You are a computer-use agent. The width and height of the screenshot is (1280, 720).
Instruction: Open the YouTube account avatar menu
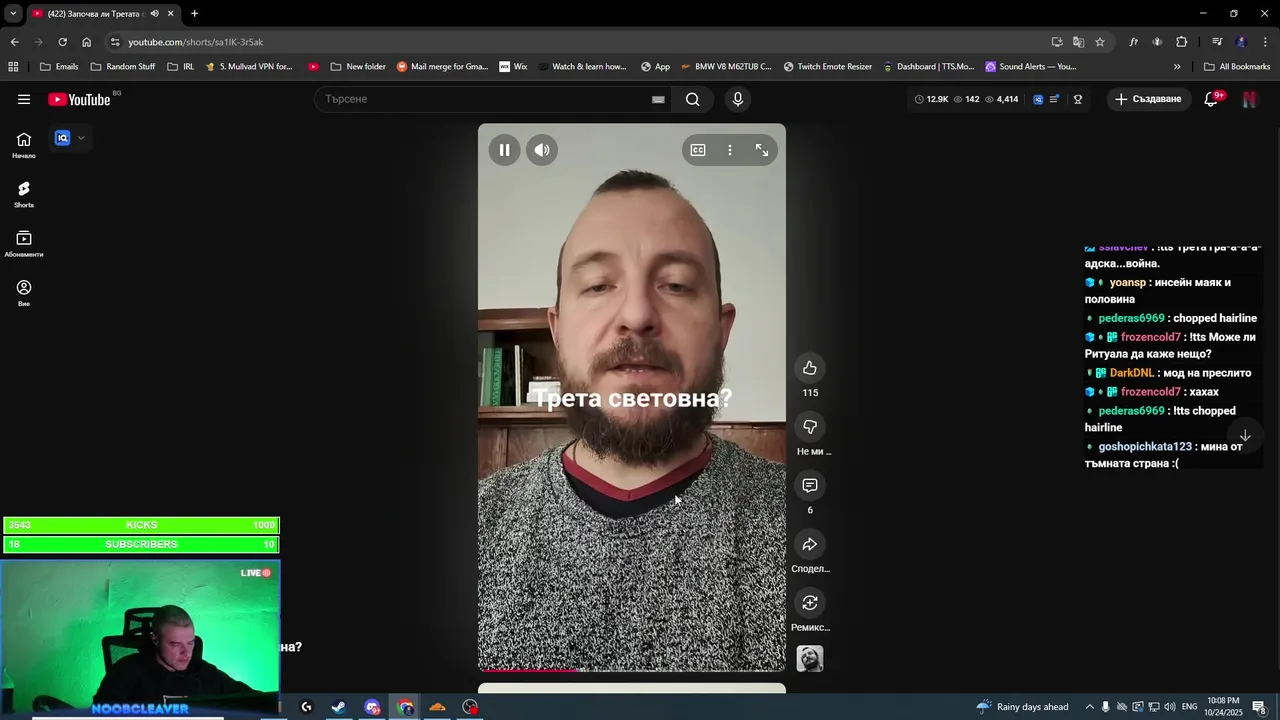1249,99
